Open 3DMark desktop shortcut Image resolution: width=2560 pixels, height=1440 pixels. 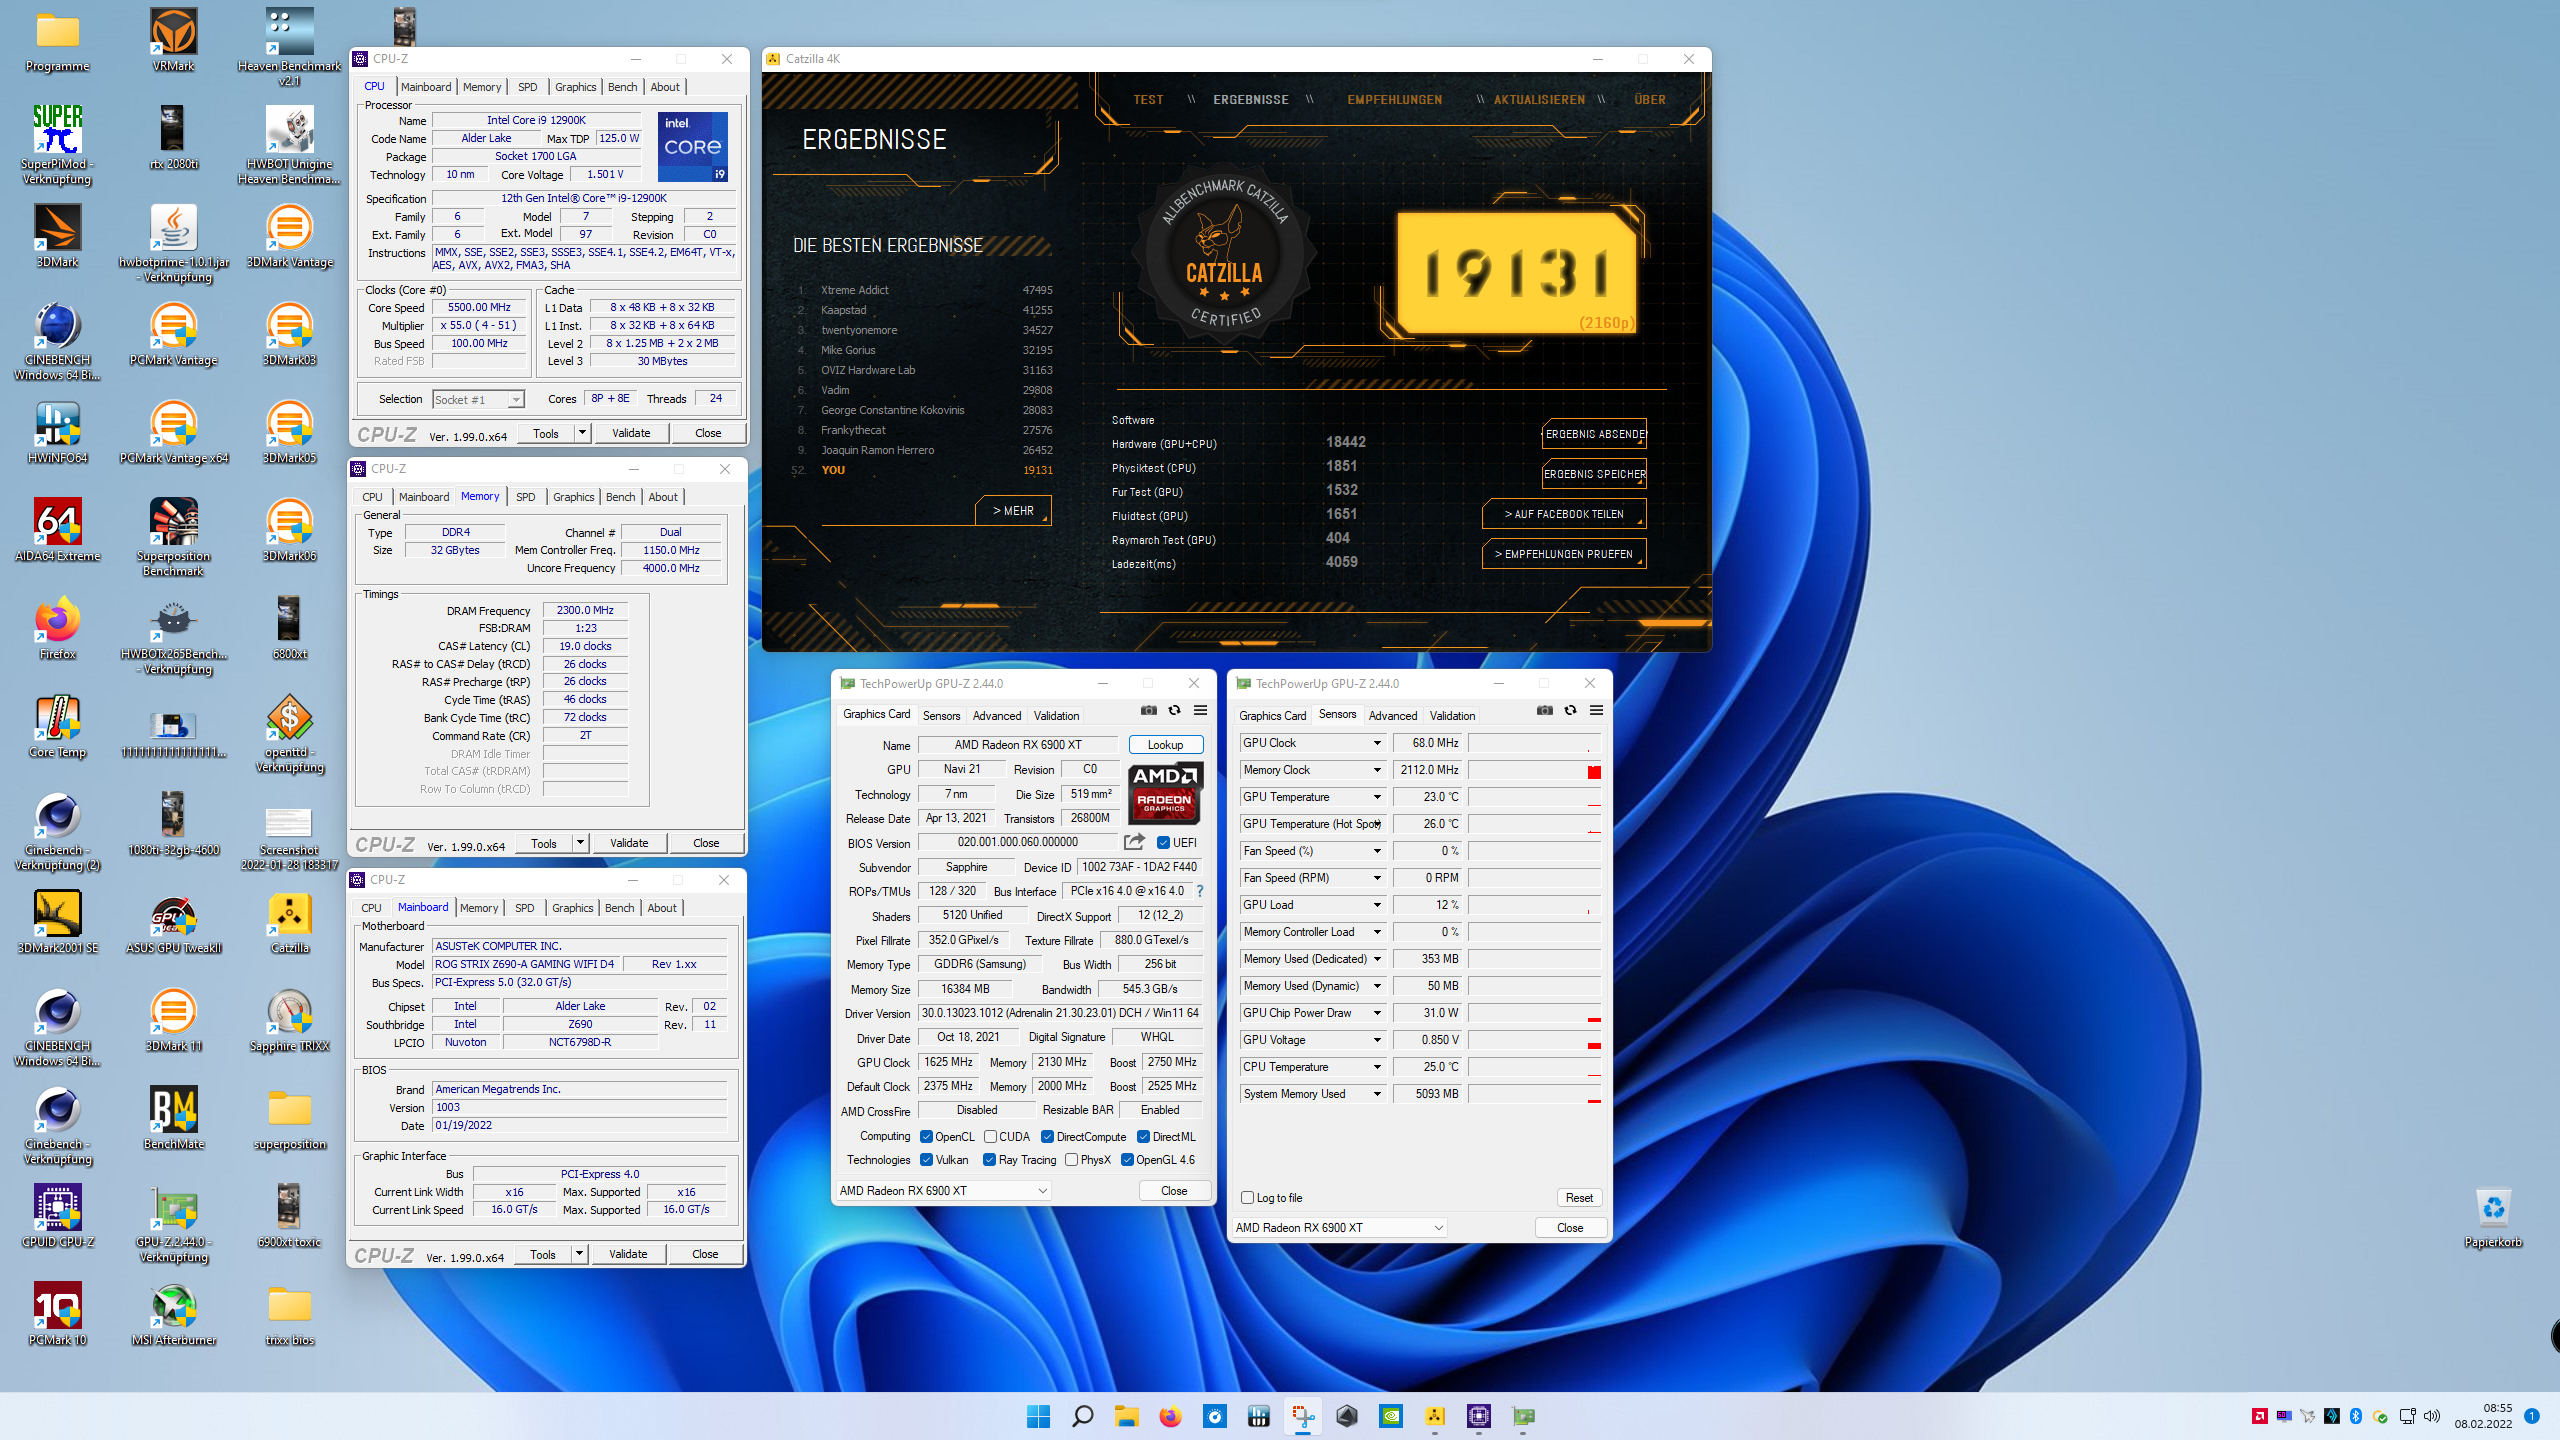pyautogui.click(x=57, y=236)
